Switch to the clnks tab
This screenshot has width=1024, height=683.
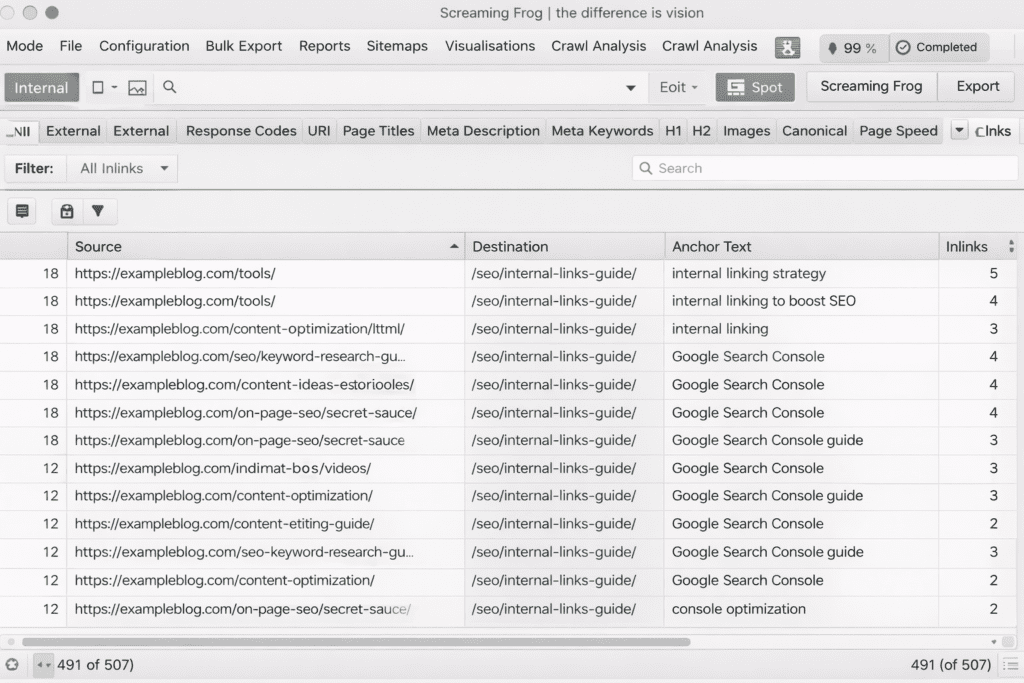(993, 131)
